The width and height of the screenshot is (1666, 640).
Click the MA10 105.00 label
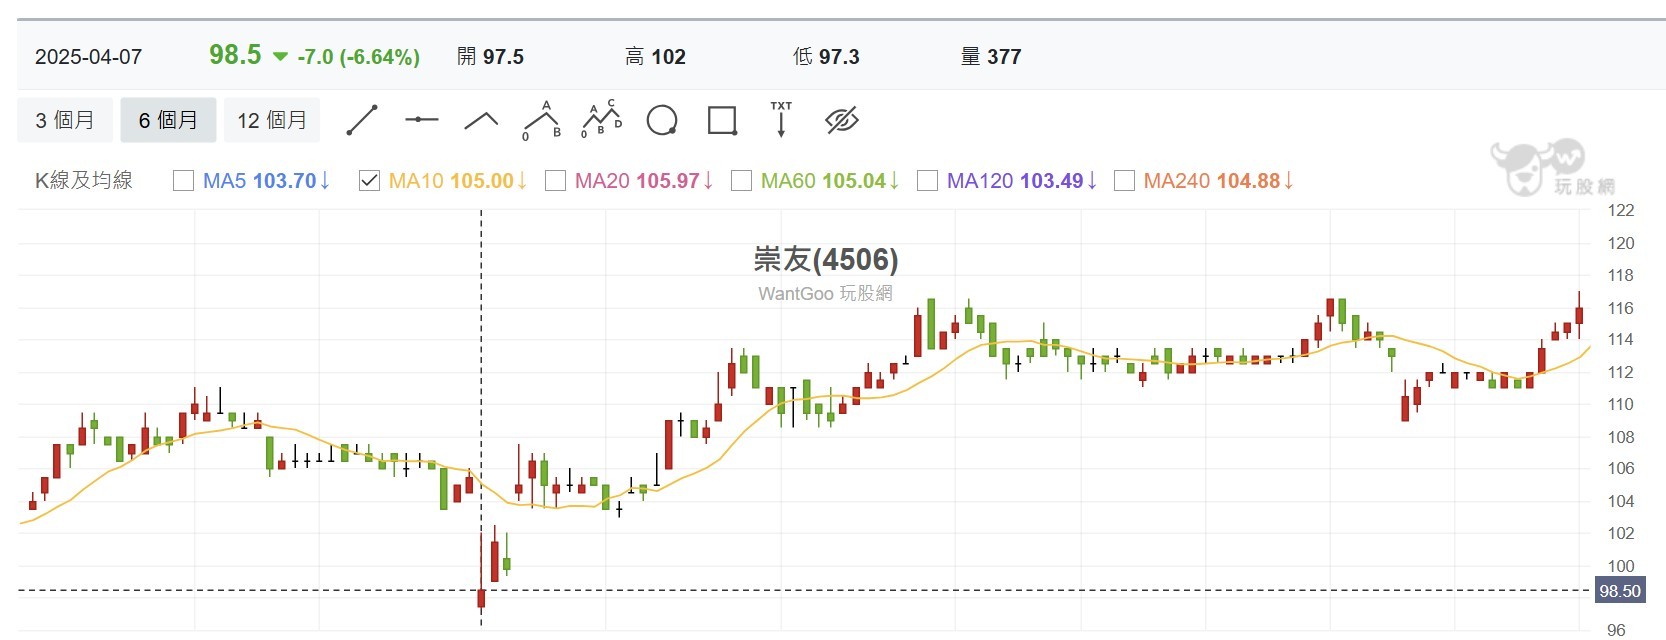pyautogui.click(x=457, y=181)
